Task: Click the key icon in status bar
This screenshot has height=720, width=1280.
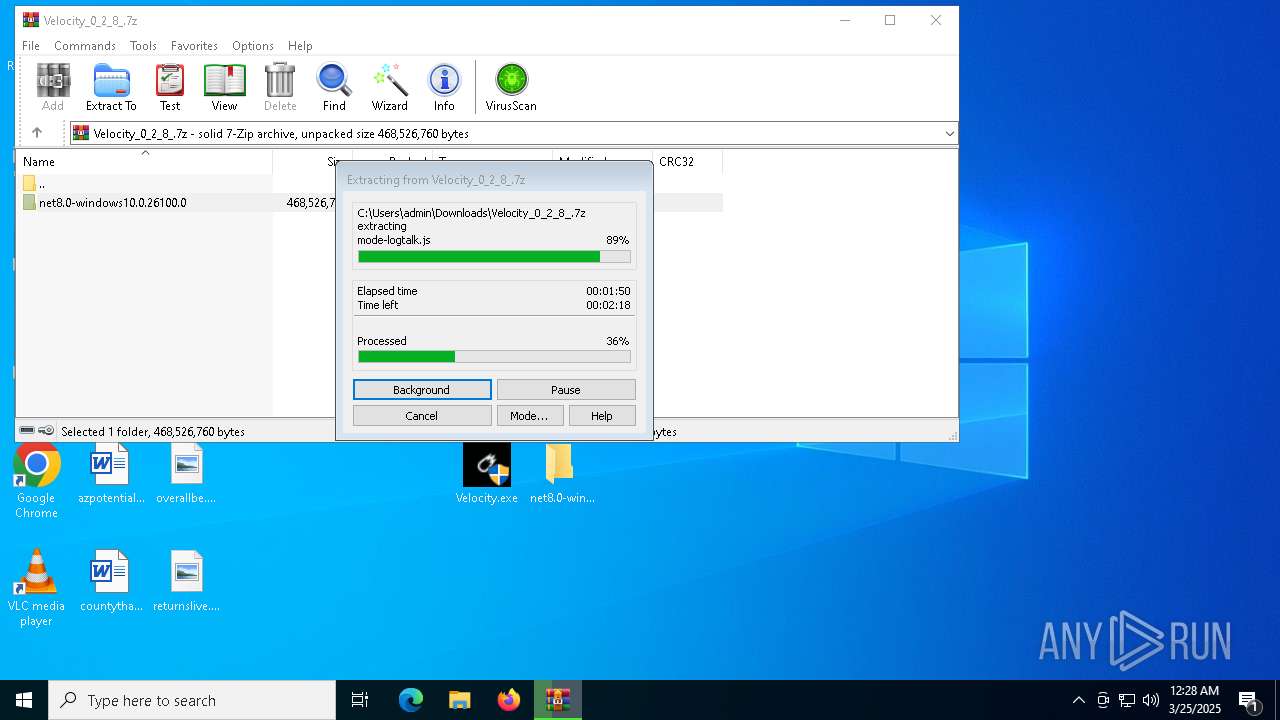Action: (46, 431)
